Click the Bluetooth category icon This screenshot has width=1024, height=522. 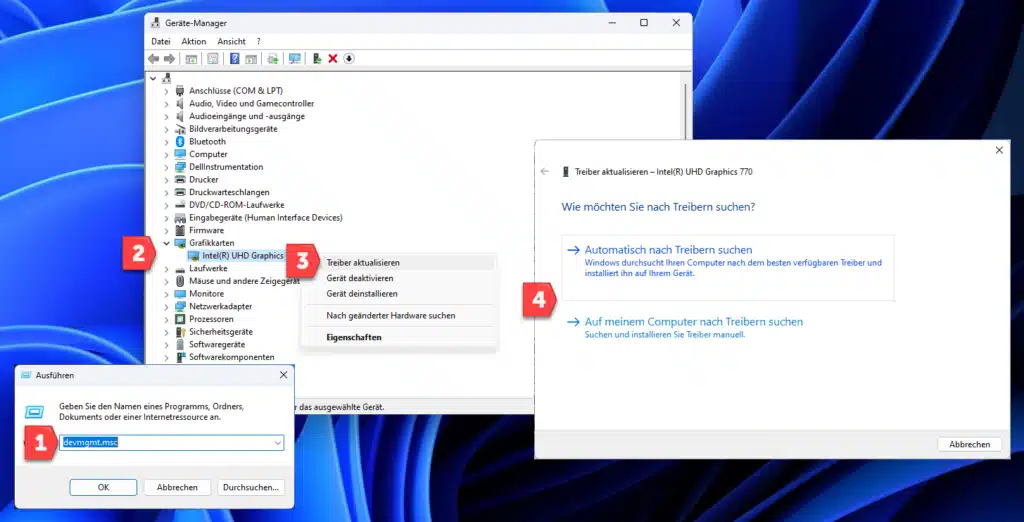coord(180,142)
